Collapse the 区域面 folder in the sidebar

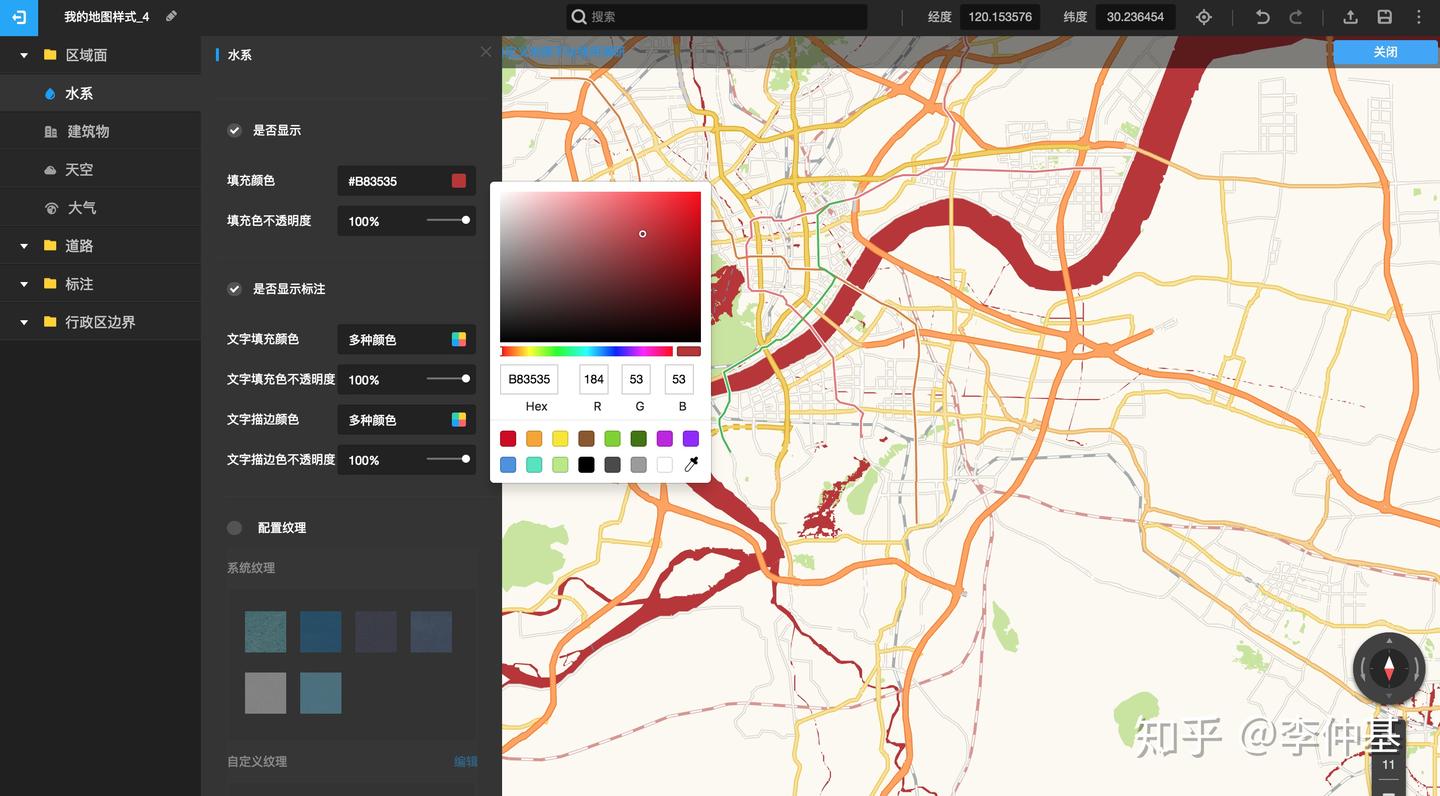click(22, 54)
